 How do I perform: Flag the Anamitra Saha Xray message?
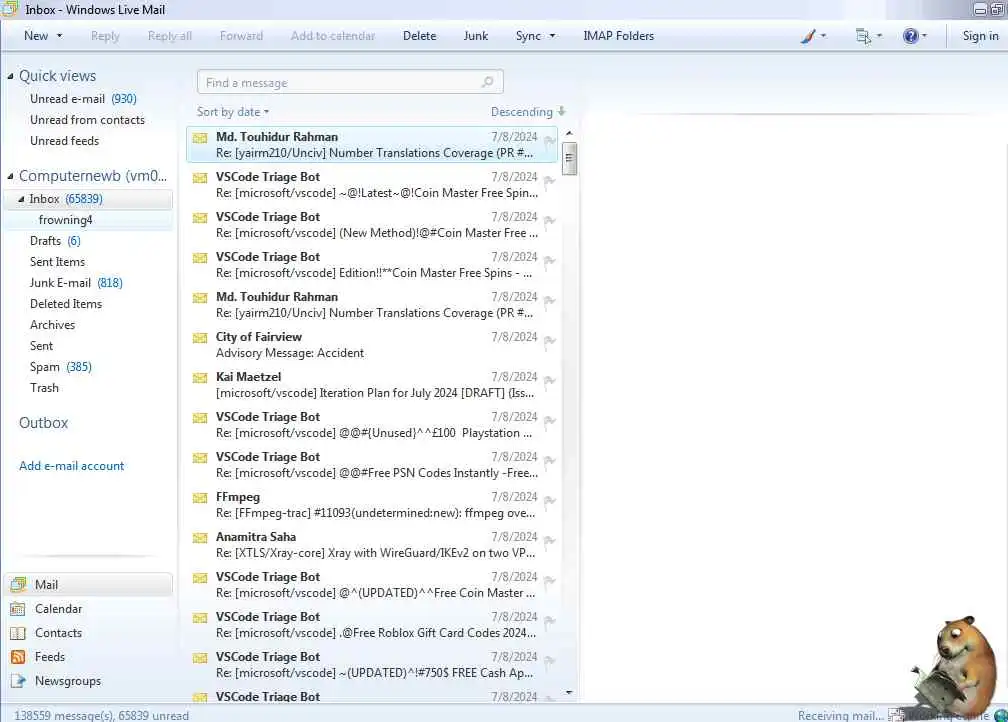549,541
